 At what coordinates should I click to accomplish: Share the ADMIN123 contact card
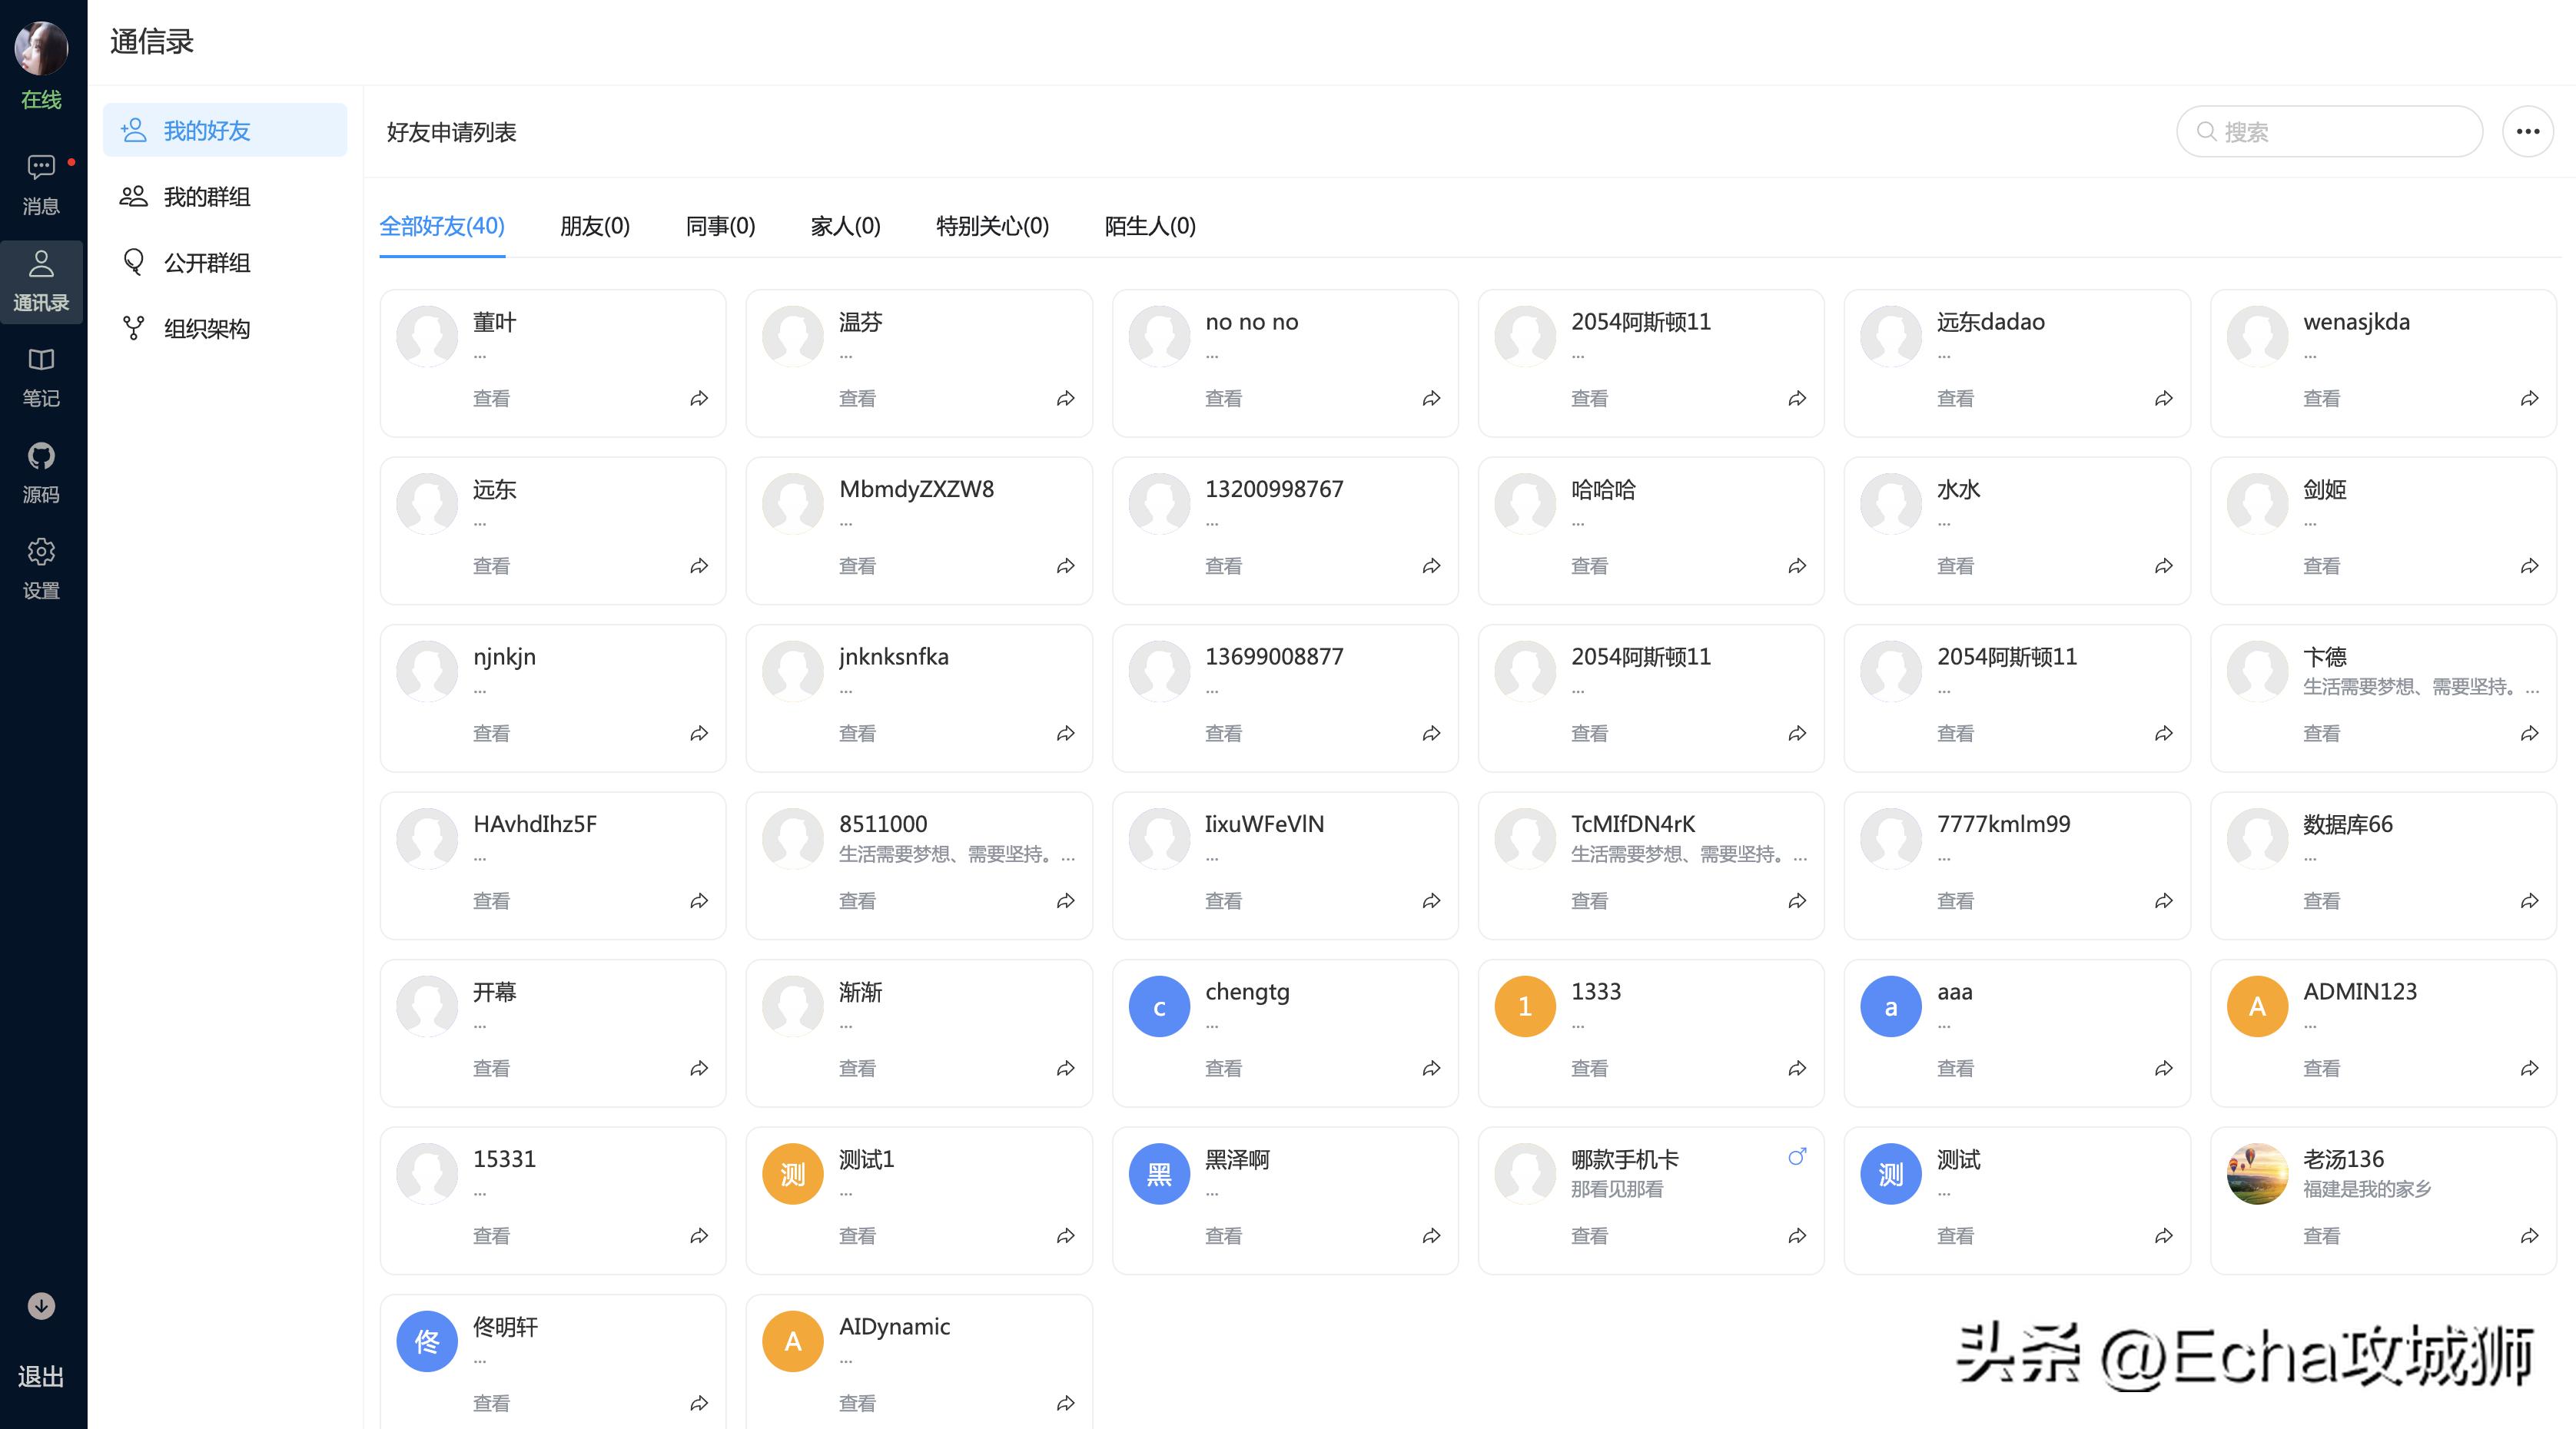point(2529,1068)
